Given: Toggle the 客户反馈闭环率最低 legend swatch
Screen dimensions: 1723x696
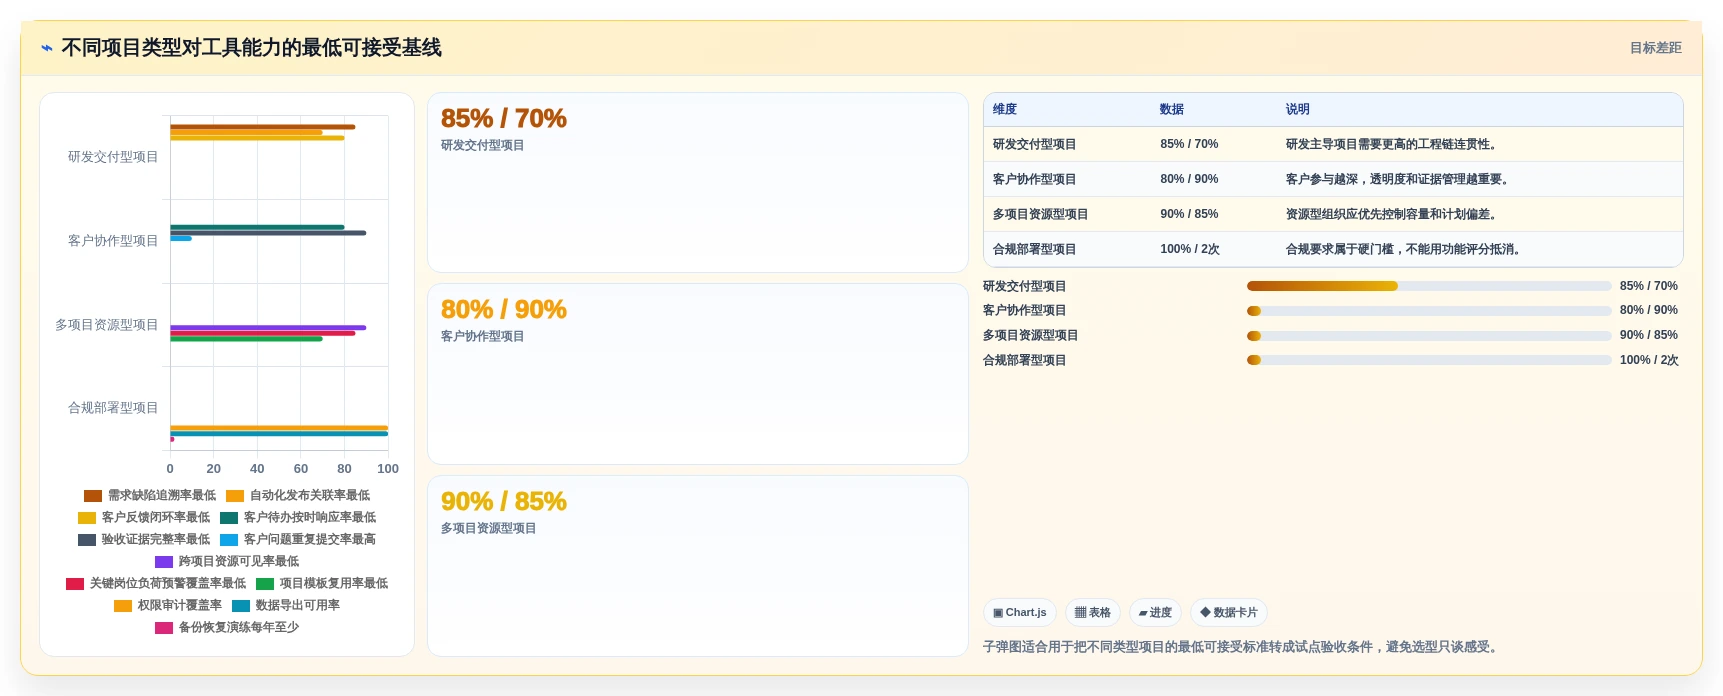Looking at the screenshot, I should click(87, 518).
